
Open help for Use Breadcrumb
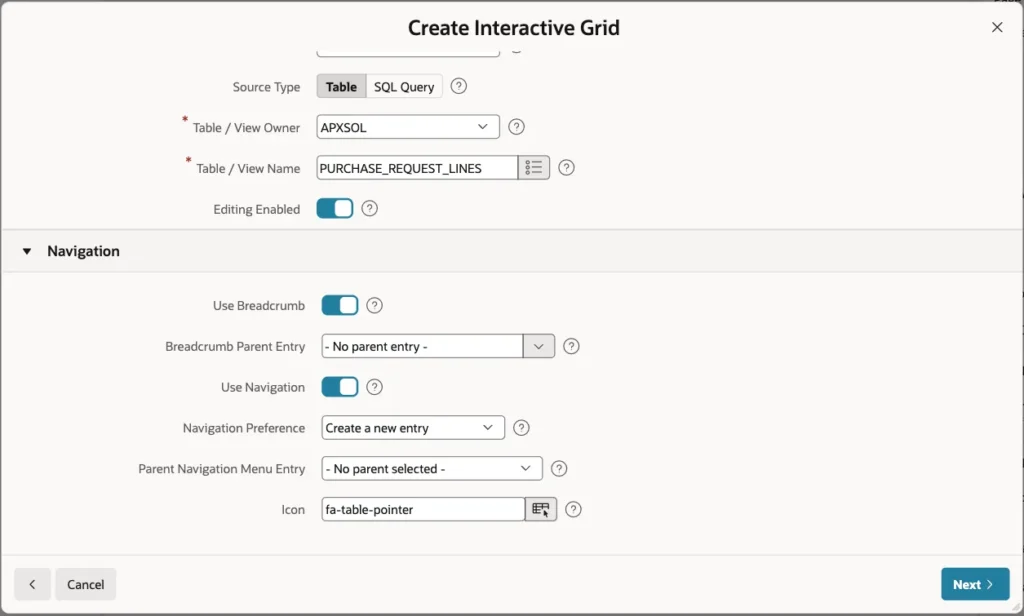(x=374, y=305)
